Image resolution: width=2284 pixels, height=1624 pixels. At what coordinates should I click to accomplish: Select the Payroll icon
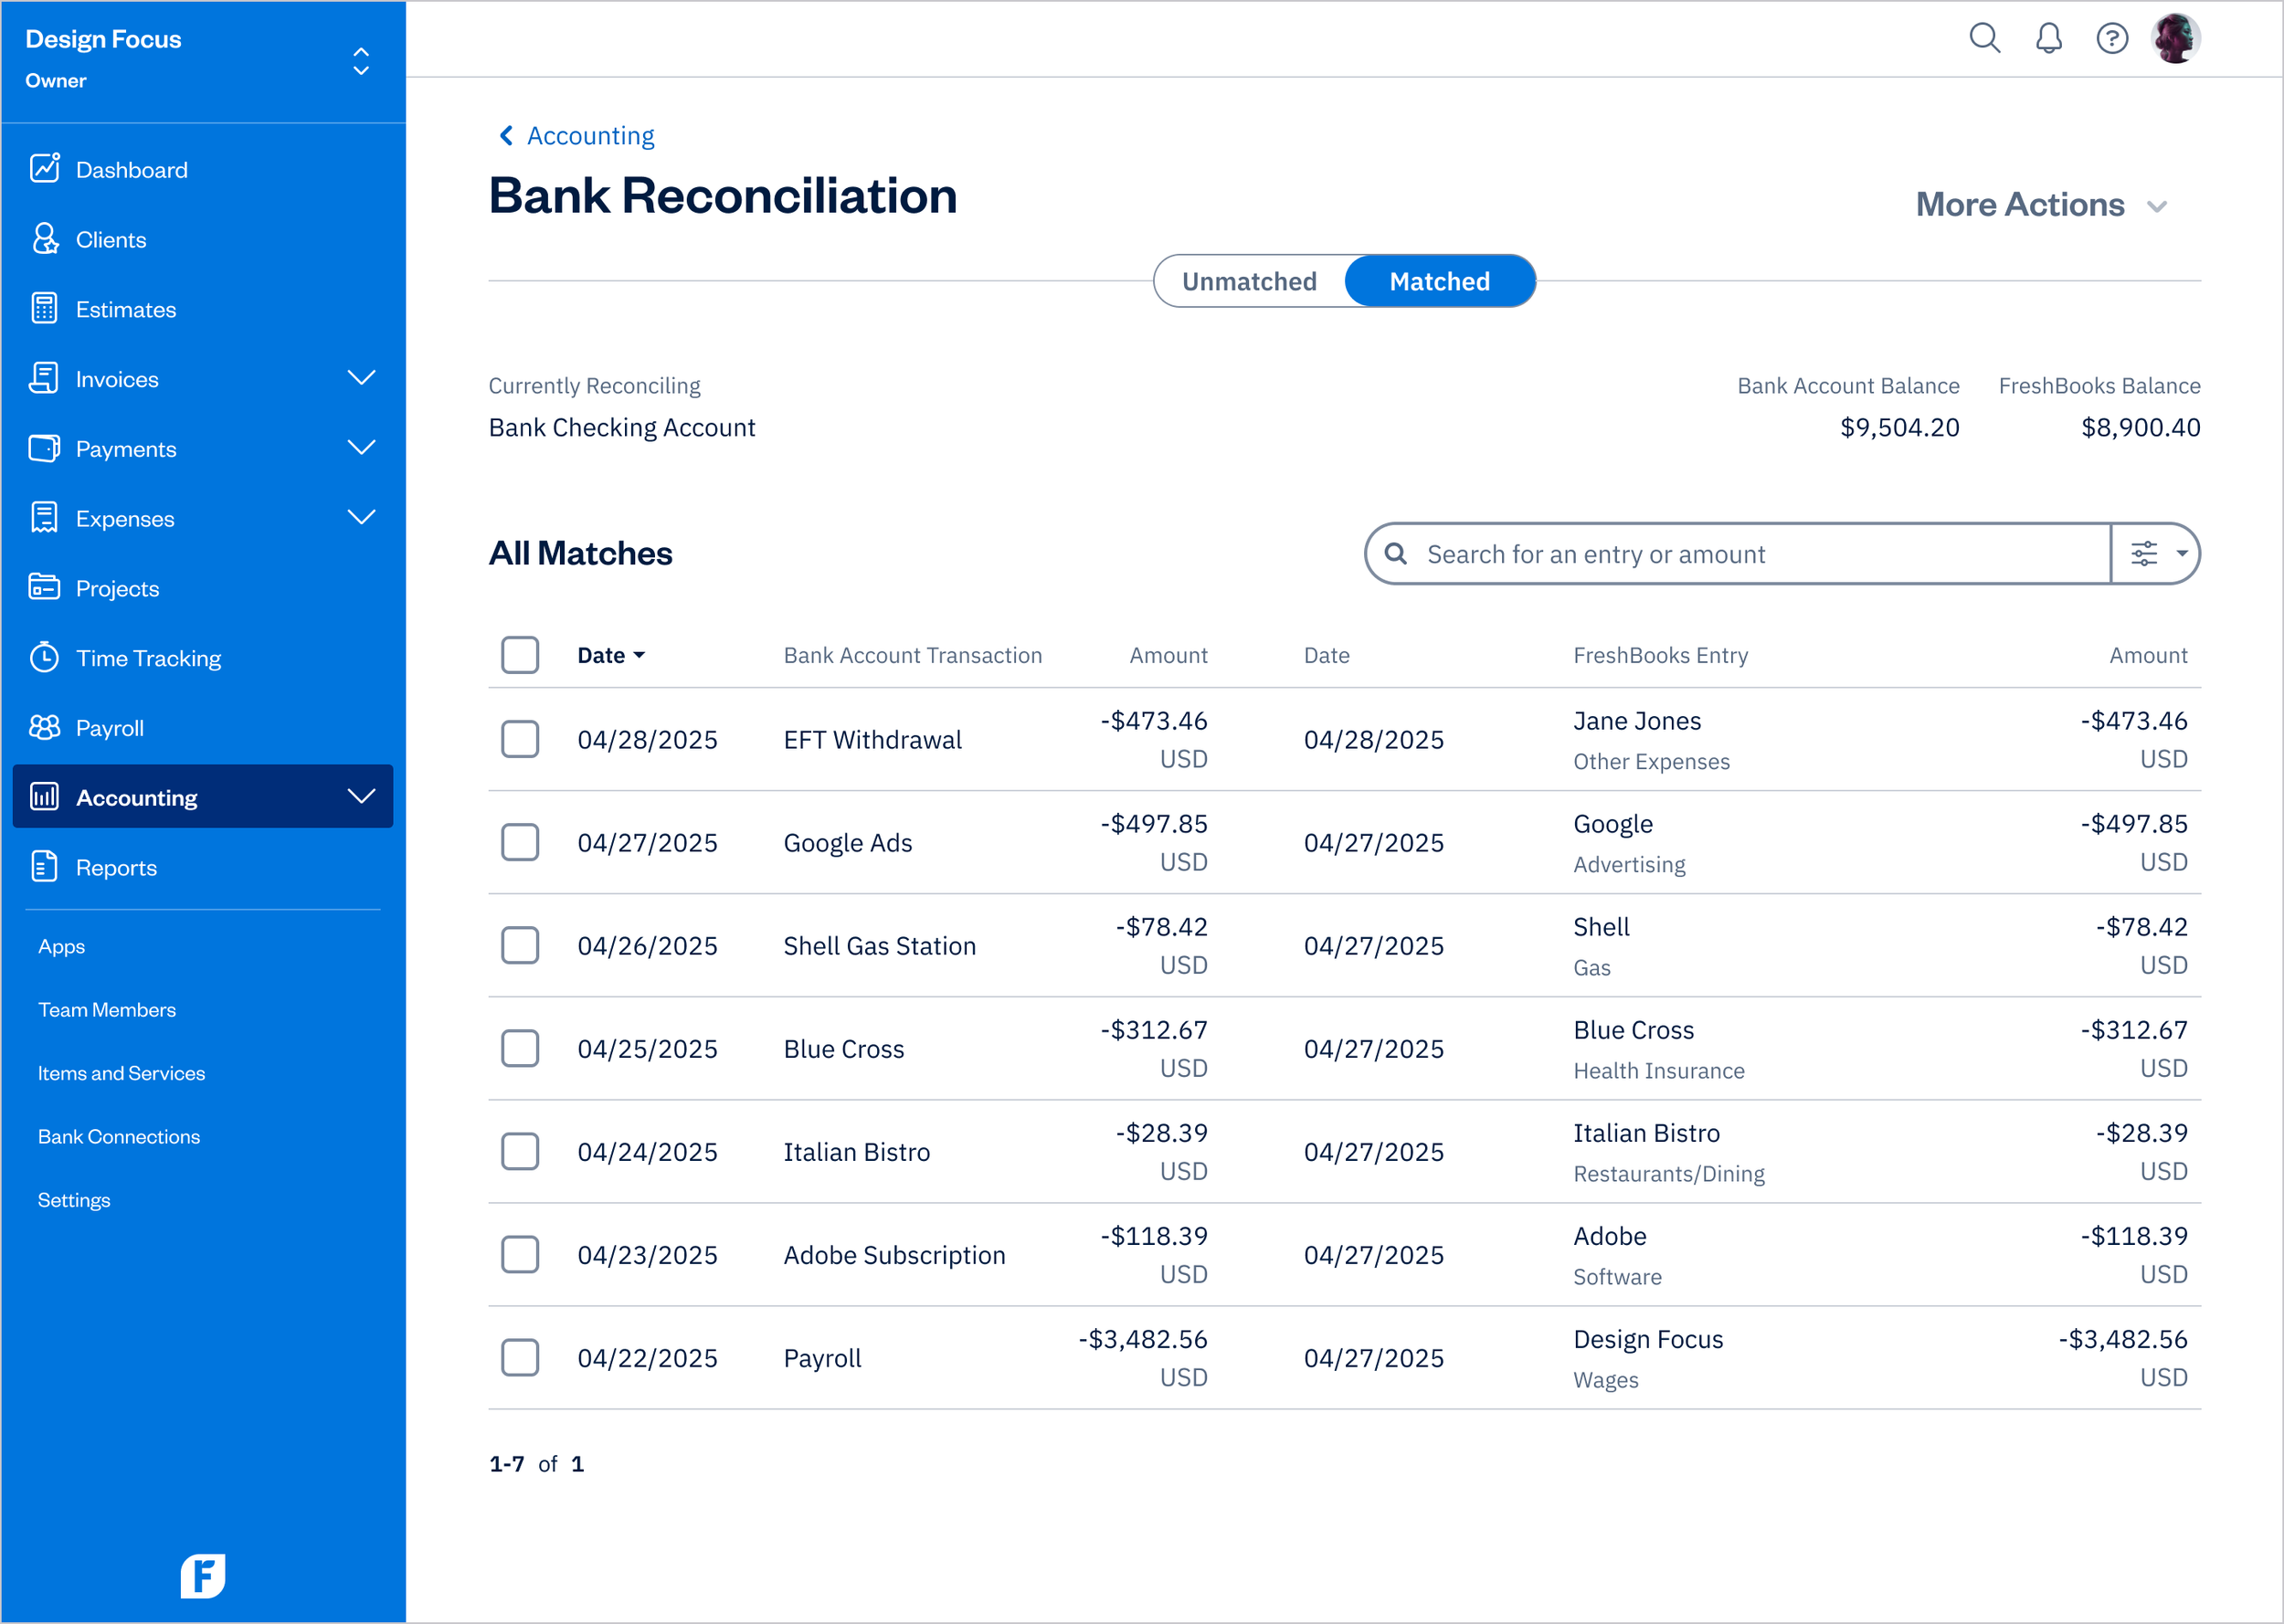pos(44,727)
